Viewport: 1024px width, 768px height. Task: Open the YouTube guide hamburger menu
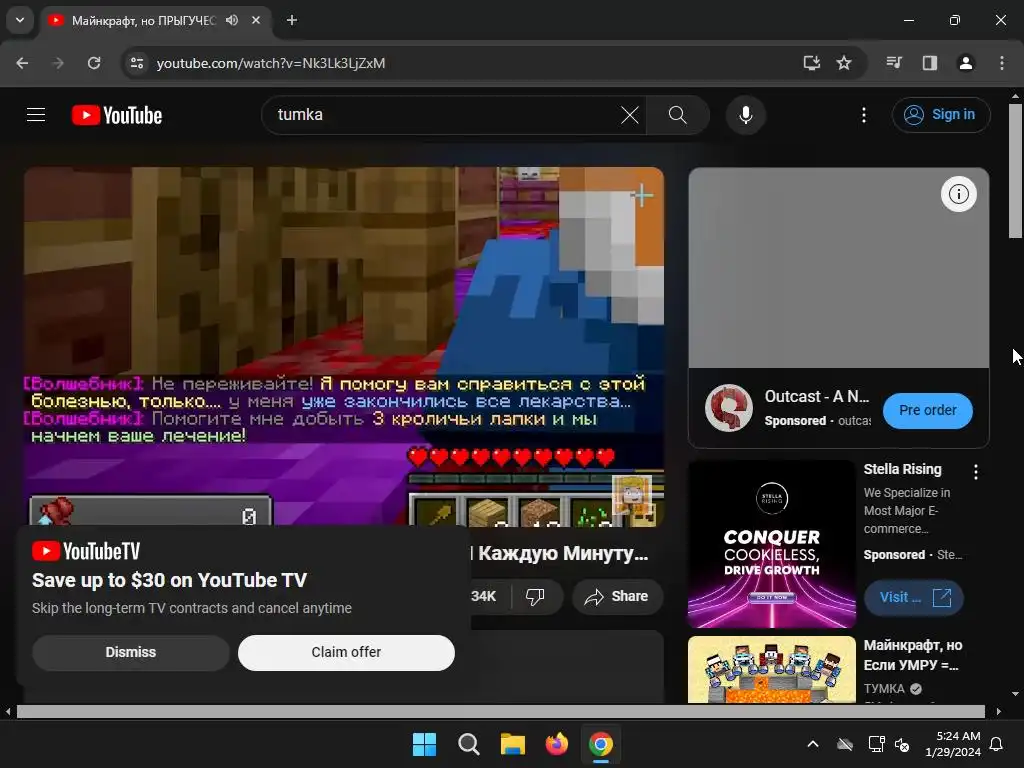(36, 115)
